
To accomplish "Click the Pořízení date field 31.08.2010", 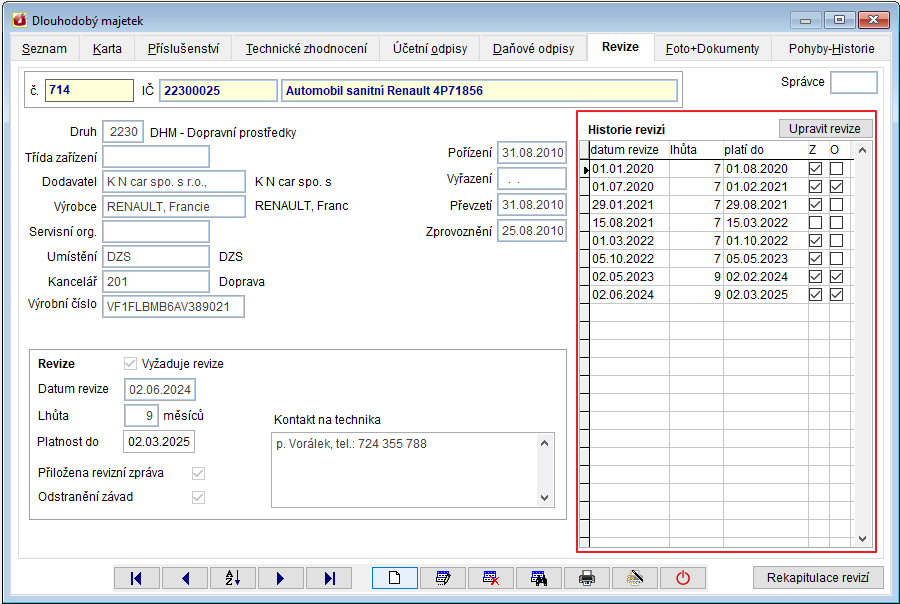I will 532,153.
